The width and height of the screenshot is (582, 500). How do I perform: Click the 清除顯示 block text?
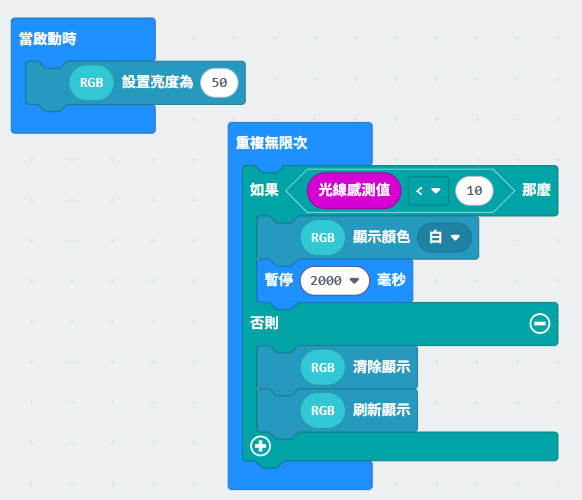point(382,367)
